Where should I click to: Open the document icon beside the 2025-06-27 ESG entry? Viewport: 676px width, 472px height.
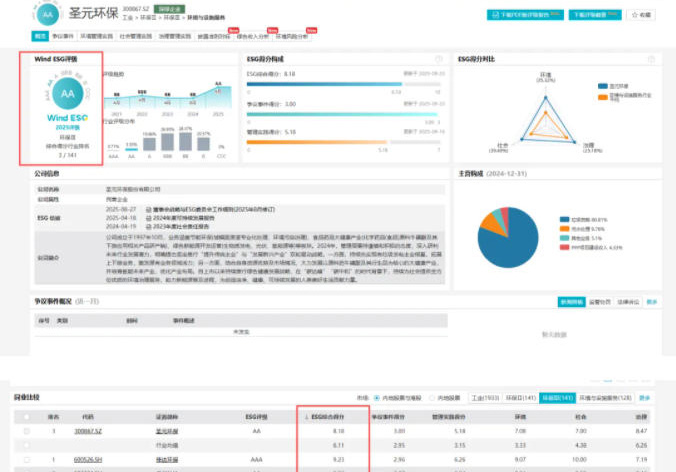pyautogui.click(x=148, y=209)
